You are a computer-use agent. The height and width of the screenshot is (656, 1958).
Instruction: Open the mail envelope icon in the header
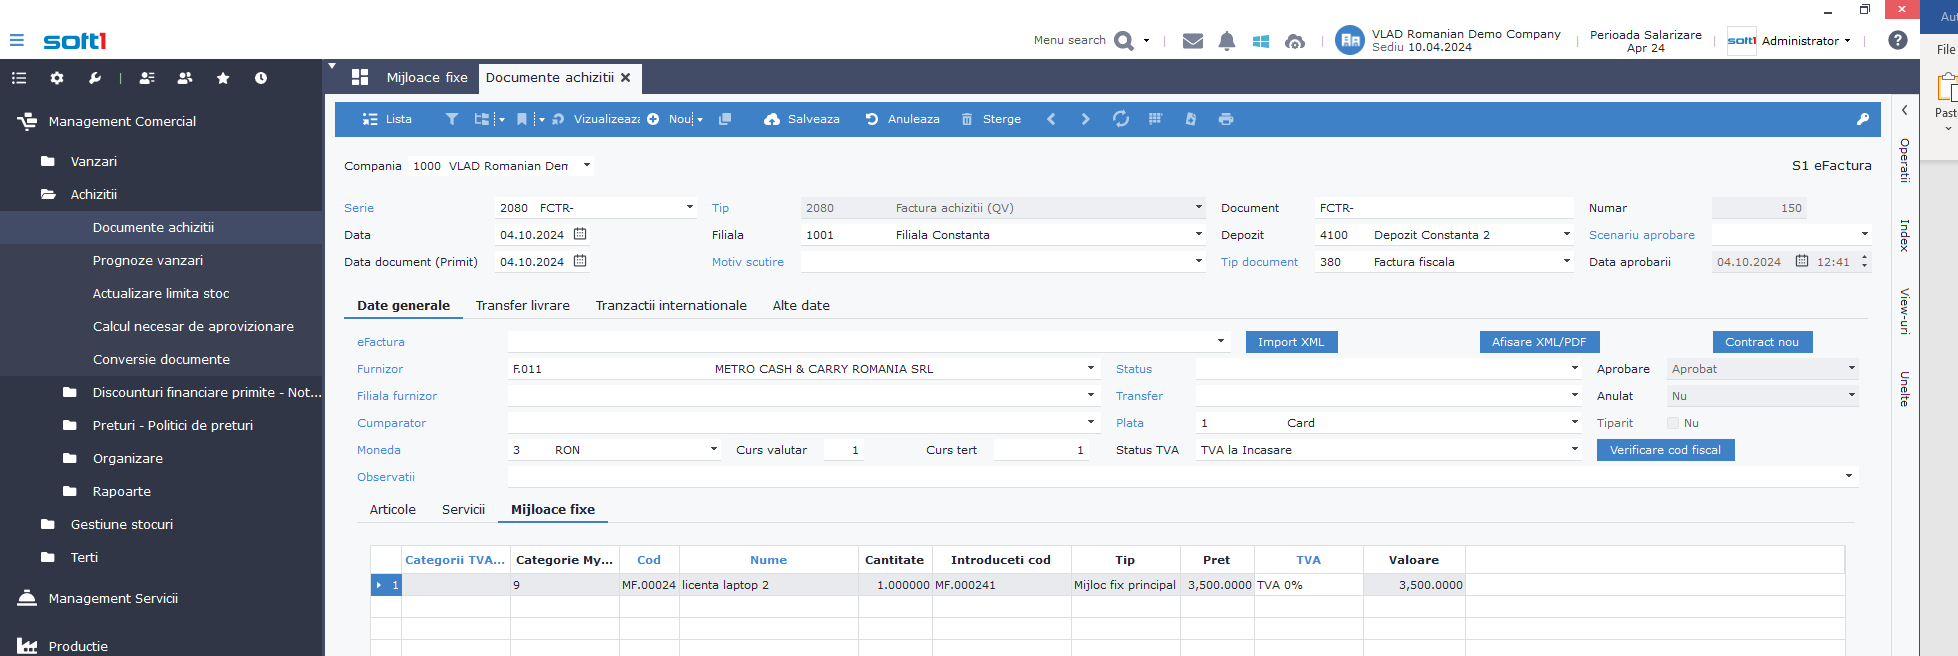tap(1192, 41)
